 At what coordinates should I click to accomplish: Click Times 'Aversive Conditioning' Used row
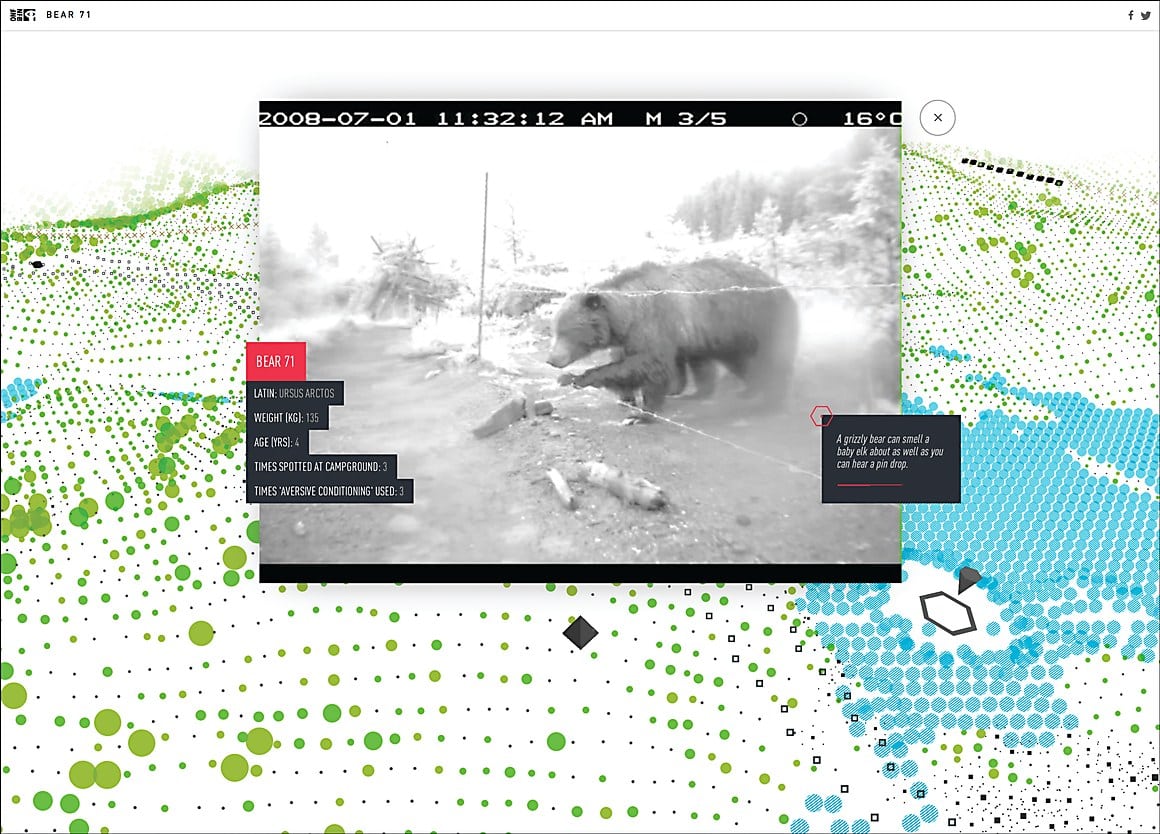[x=329, y=491]
